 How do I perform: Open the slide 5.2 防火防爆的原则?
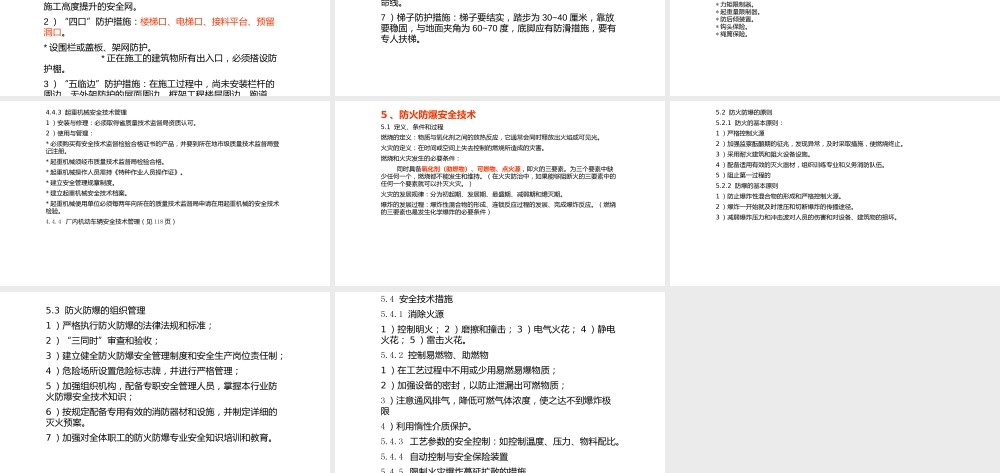tap(835, 193)
